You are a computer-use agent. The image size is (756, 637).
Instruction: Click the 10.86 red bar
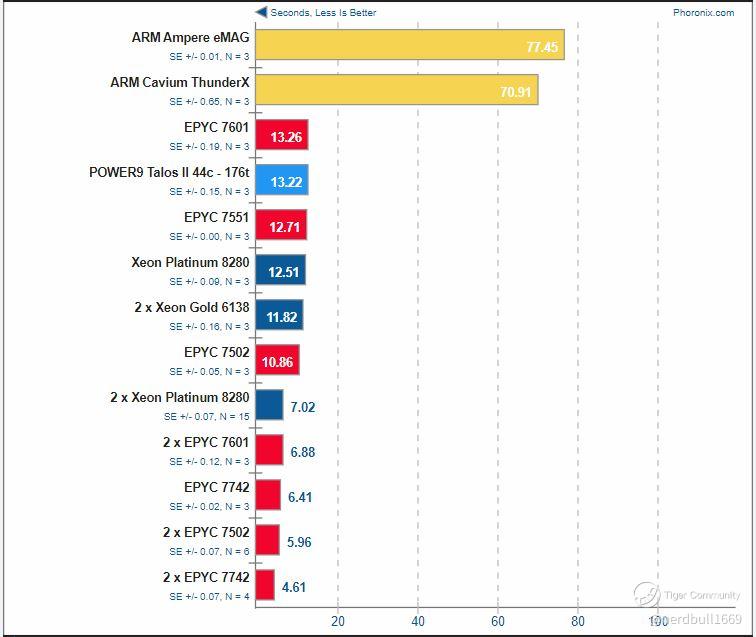tap(277, 359)
